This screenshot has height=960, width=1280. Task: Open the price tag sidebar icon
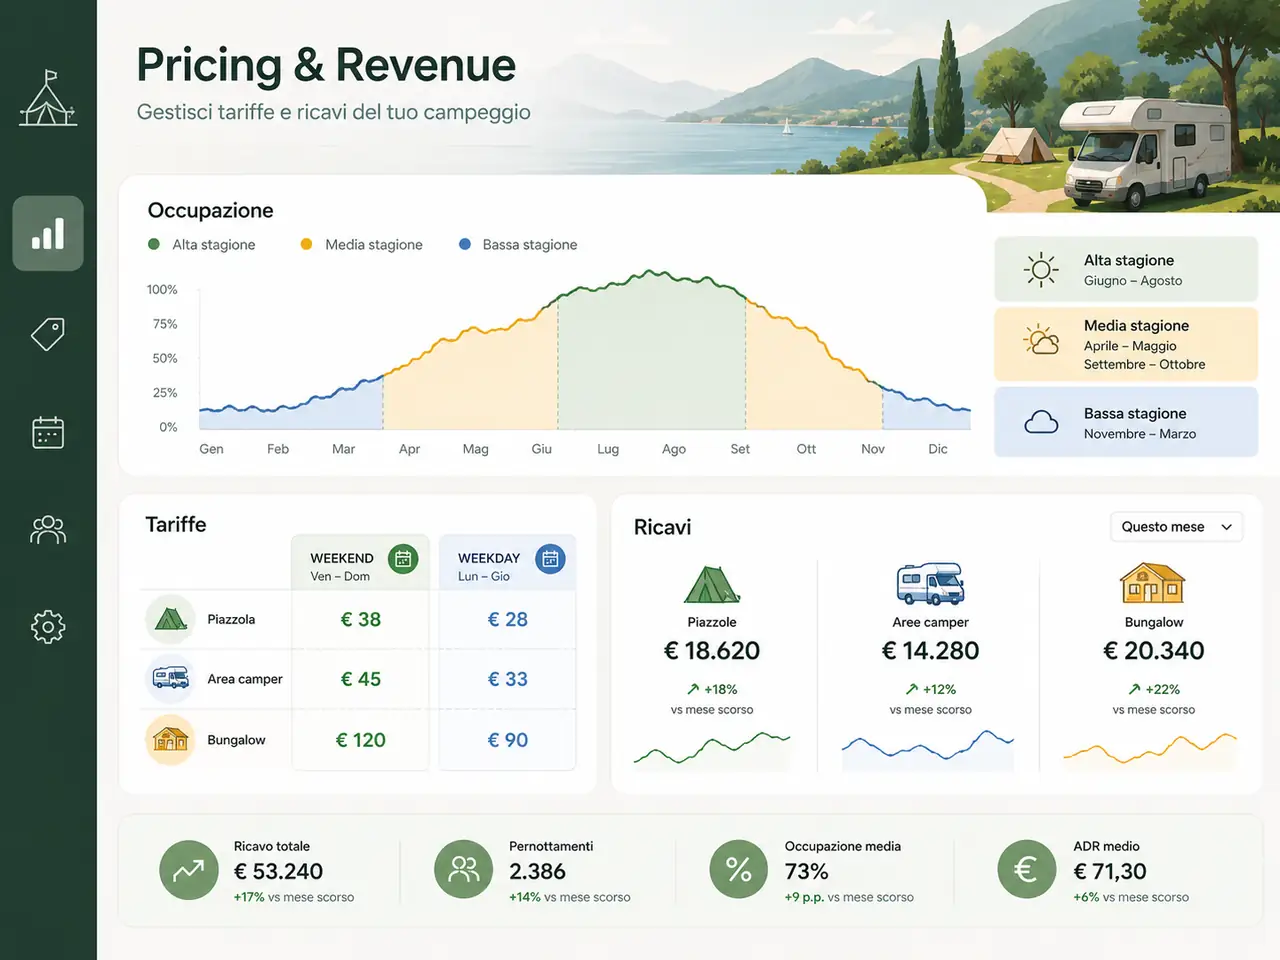pyautogui.click(x=48, y=334)
